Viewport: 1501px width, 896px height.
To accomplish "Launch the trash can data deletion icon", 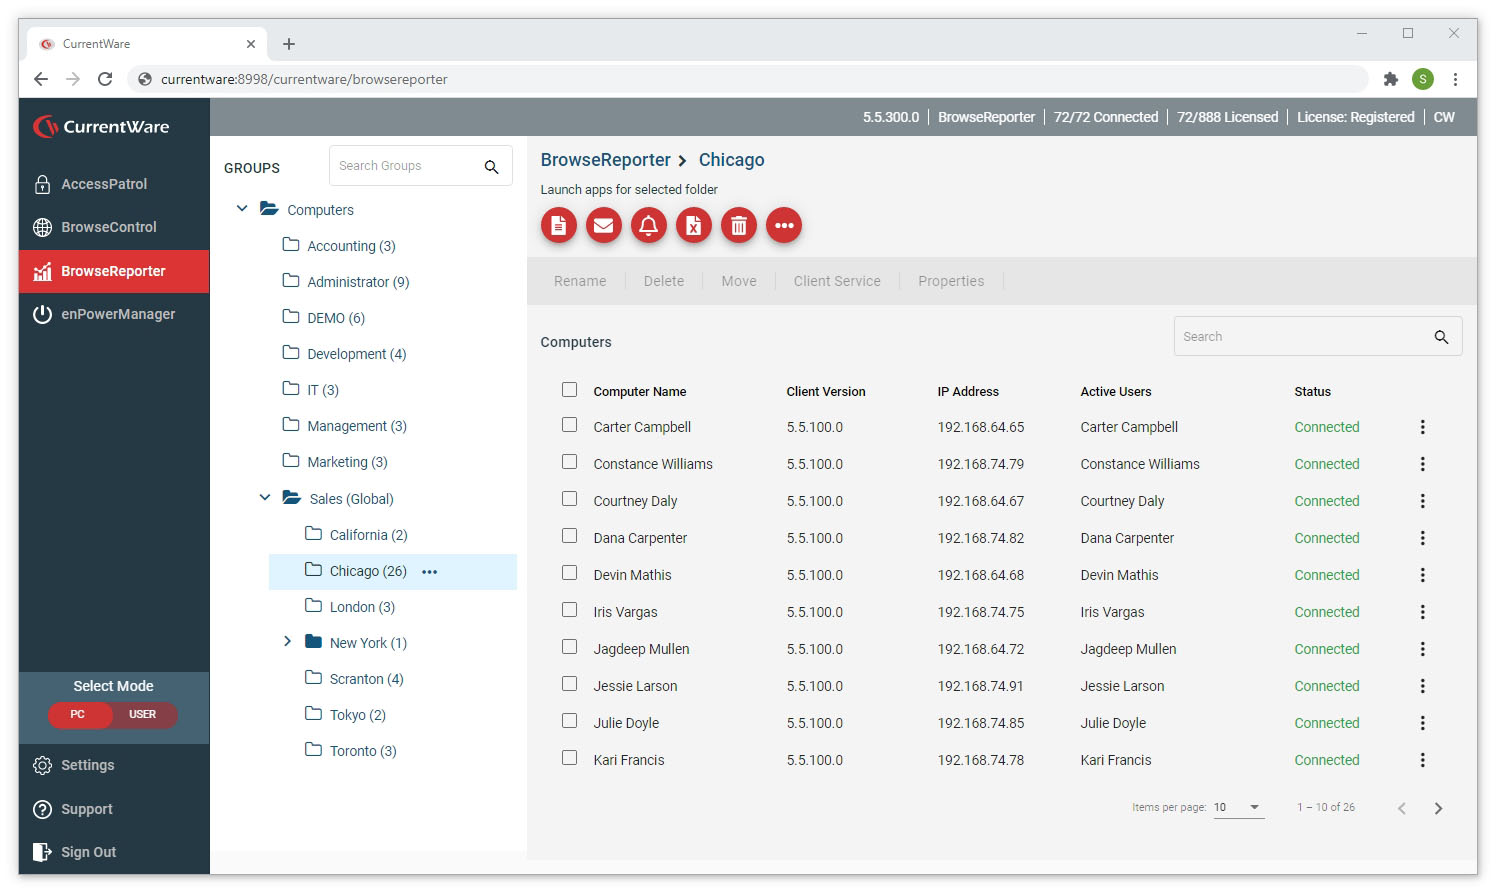I will click(x=739, y=225).
